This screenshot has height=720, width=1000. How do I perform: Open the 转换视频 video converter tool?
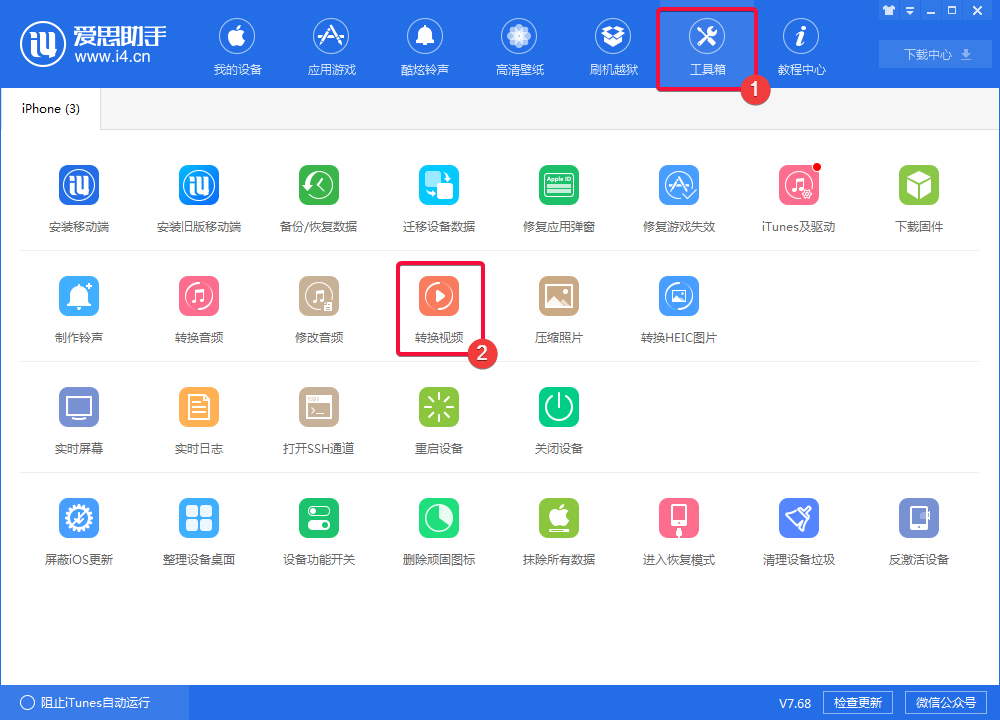439,307
